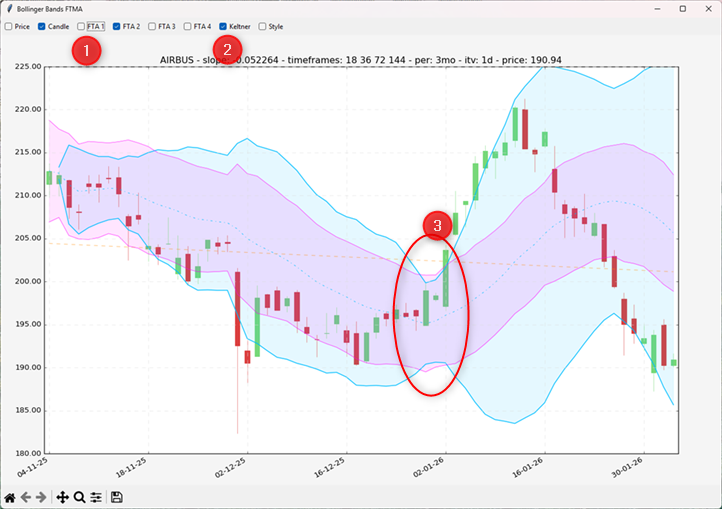Viewport: 722px width, 509px height.
Task: Click the red numbered marker 3 on chart
Action: click(x=435, y=225)
